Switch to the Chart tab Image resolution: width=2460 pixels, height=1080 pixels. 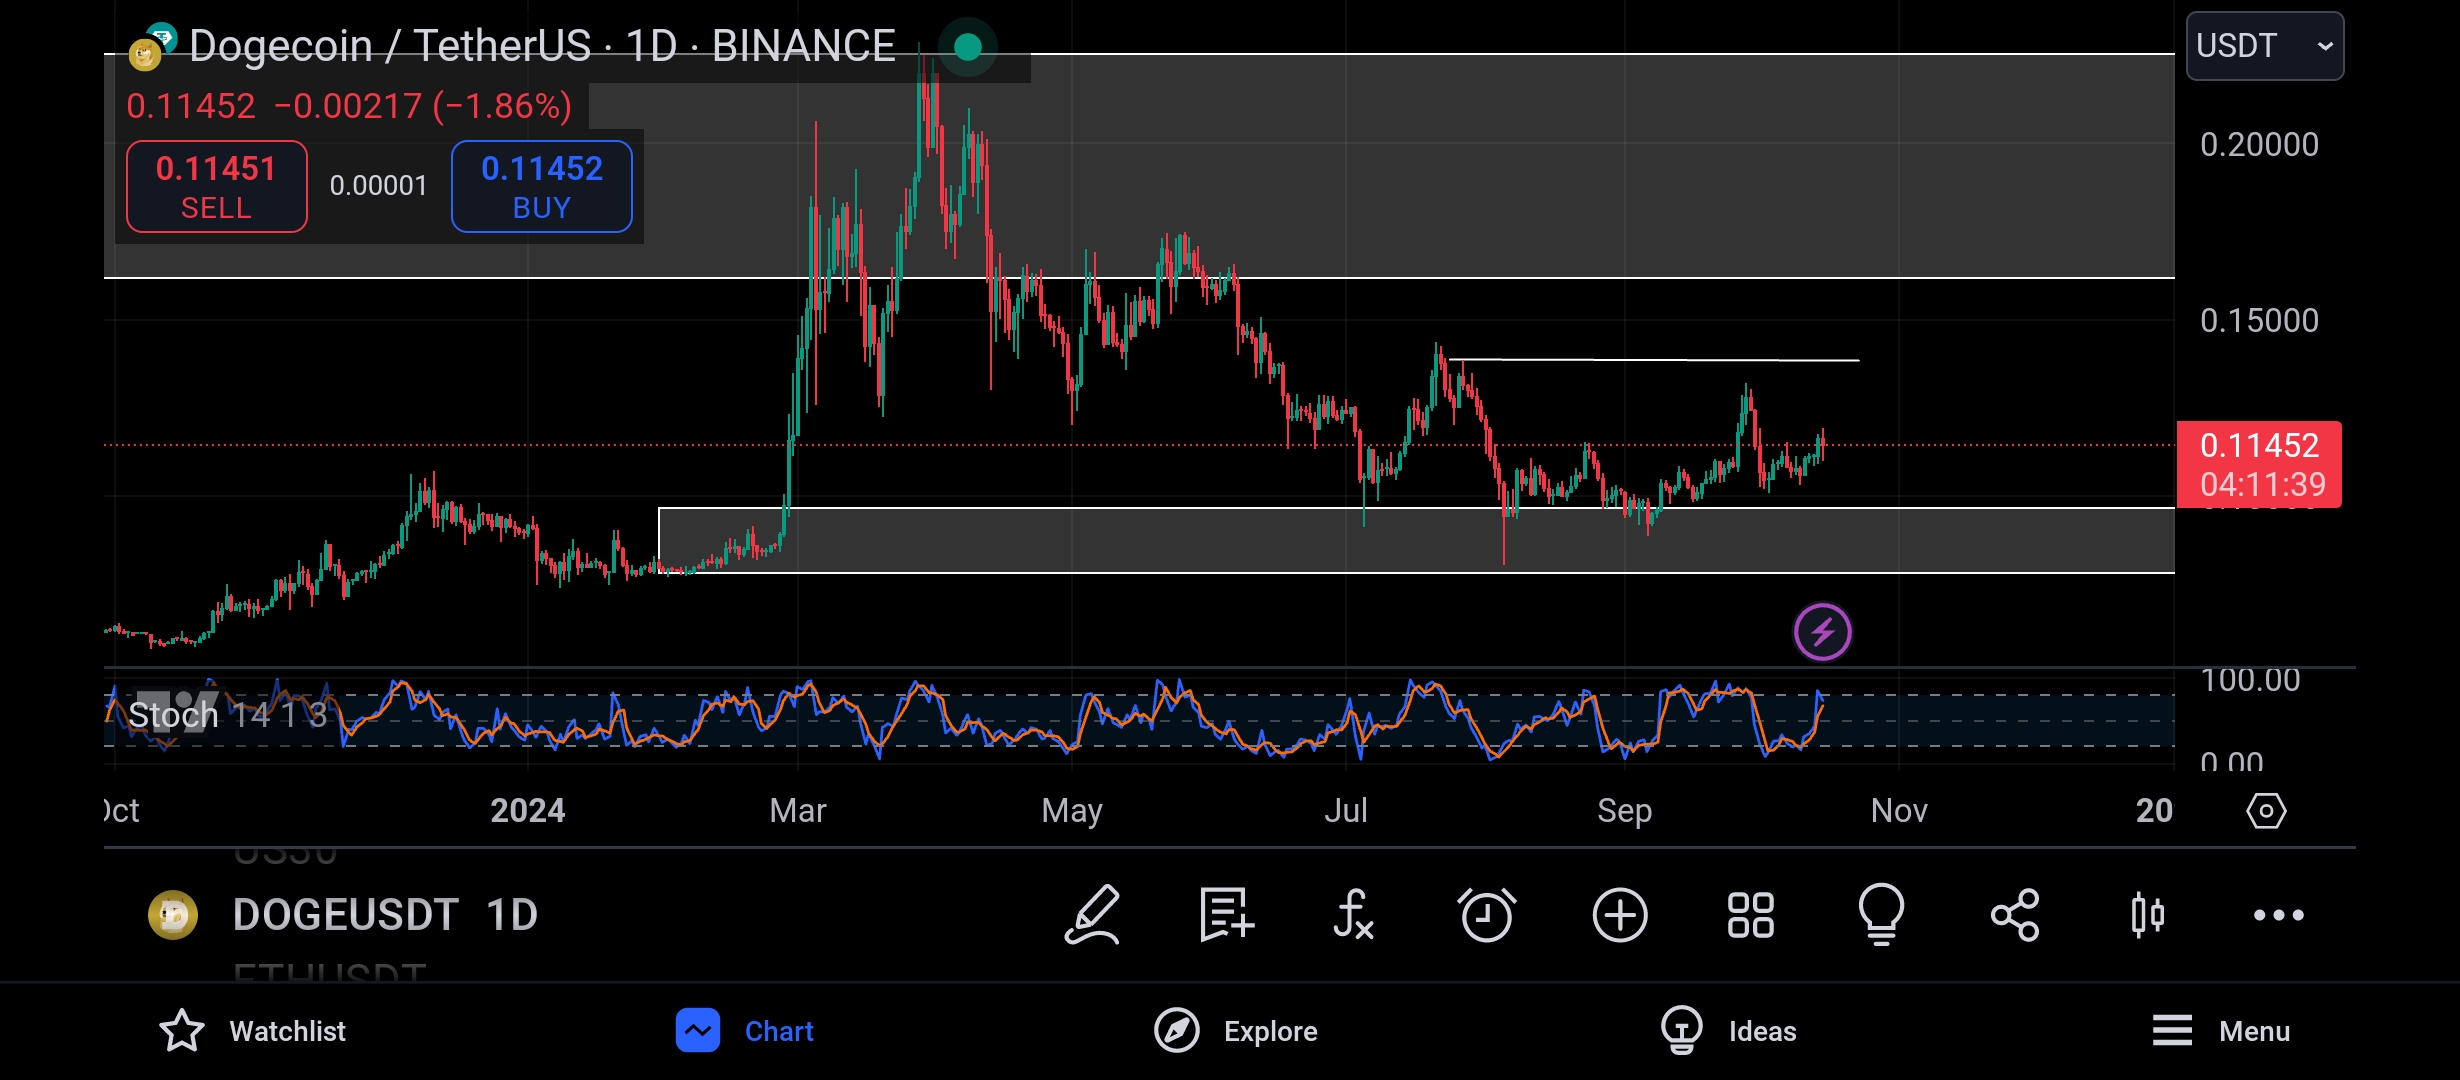coord(745,1031)
